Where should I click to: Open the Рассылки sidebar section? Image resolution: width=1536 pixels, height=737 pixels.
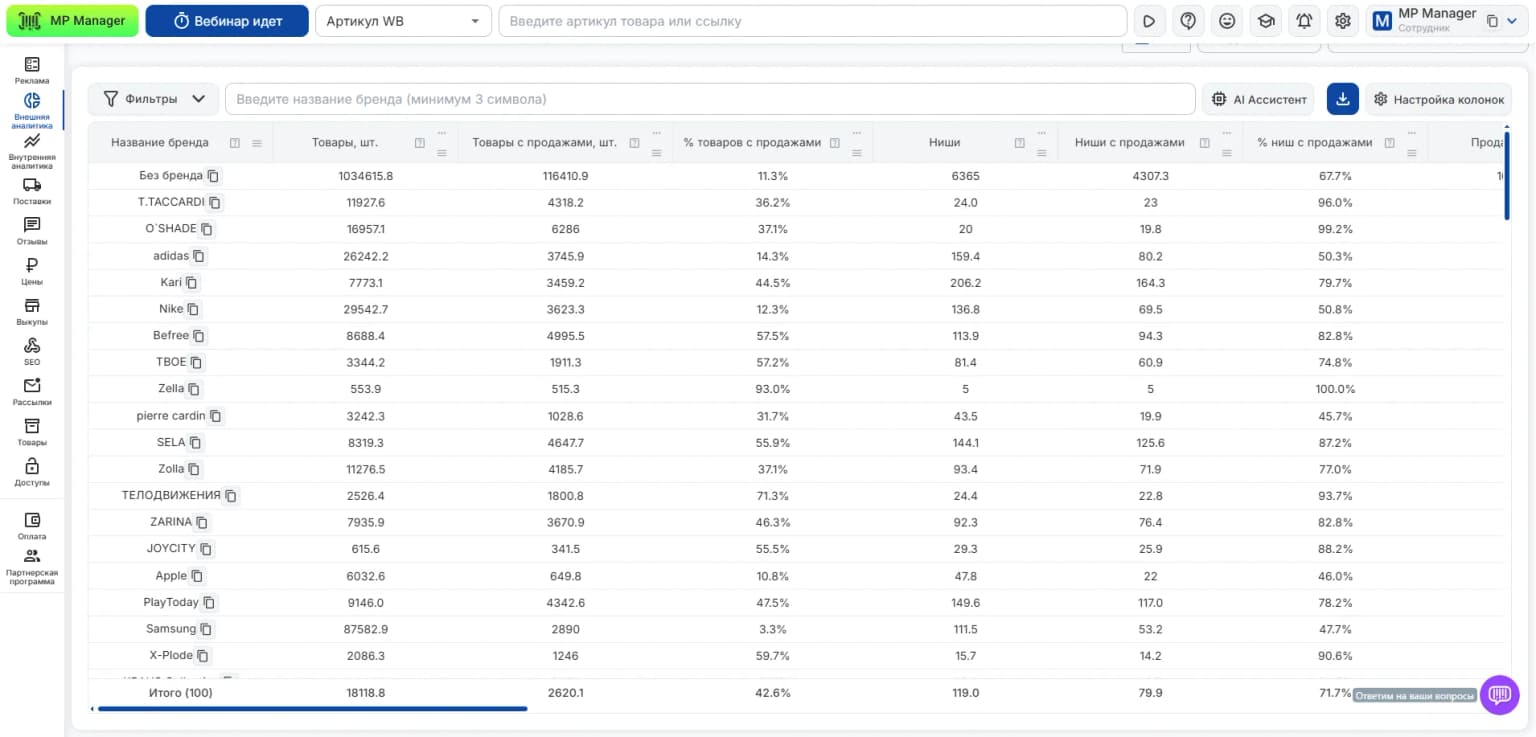(x=32, y=391)
